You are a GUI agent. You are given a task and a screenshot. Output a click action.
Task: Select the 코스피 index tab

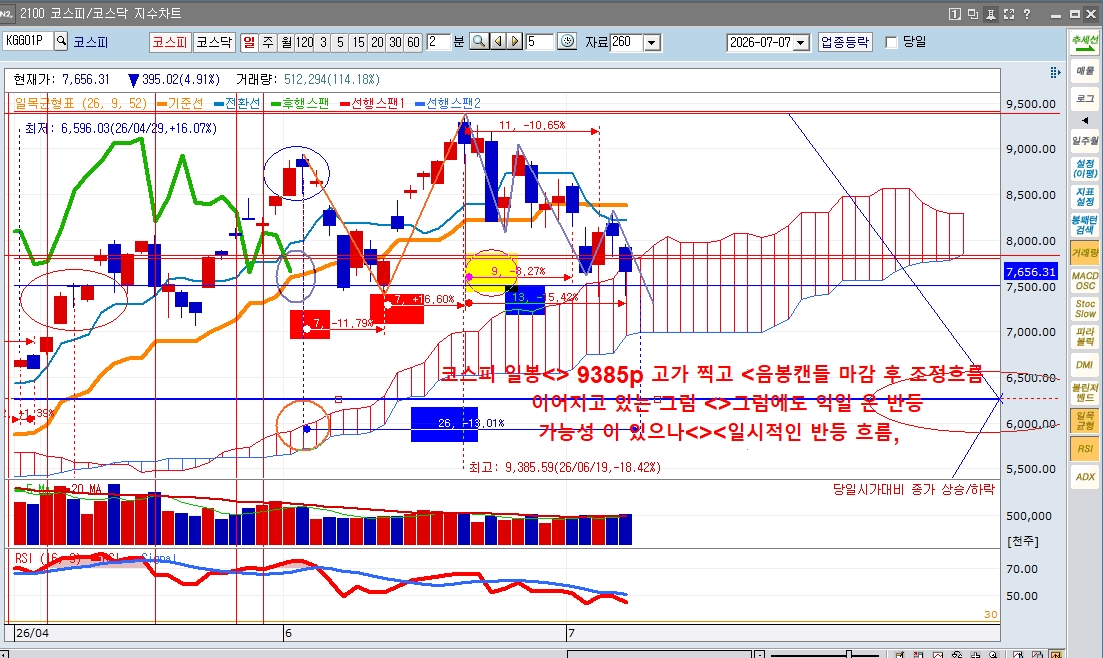tap(170, 42)
